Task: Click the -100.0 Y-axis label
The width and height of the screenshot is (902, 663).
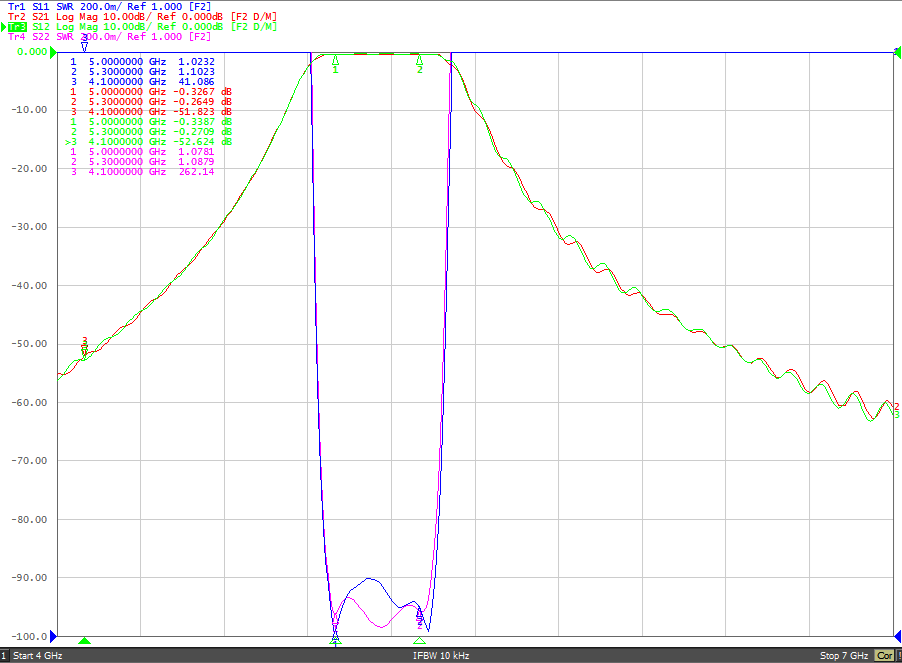Action: click(x=29, y=637)
